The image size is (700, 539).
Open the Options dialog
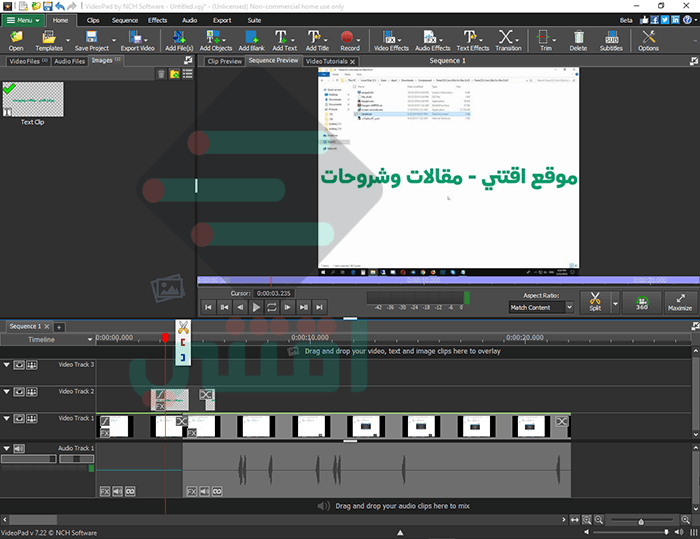[648, 41]
